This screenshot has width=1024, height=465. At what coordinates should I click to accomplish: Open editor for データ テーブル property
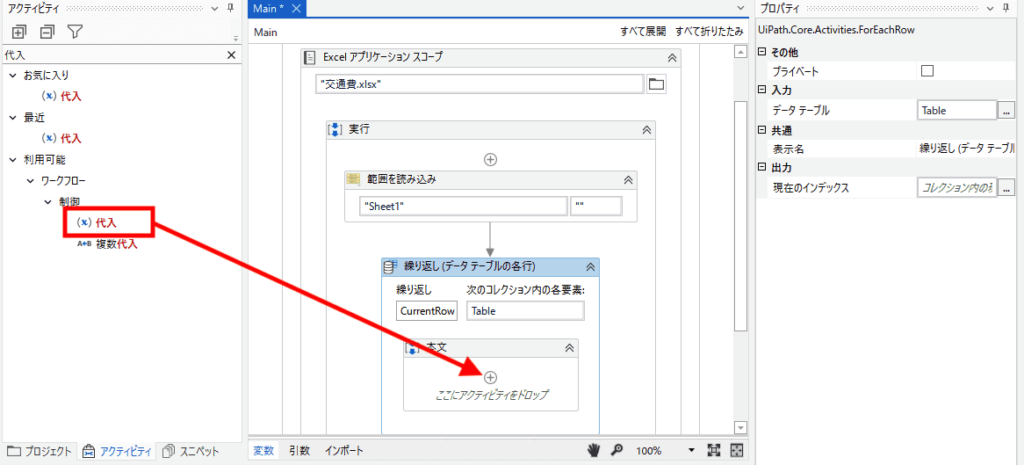click(x=1006, y=110)
